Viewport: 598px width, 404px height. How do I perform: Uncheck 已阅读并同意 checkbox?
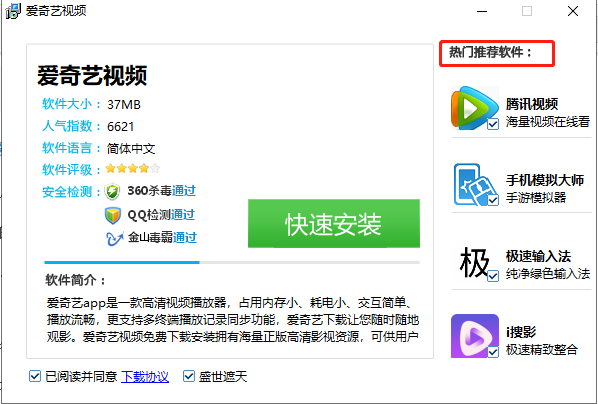[x=35, y=377]
